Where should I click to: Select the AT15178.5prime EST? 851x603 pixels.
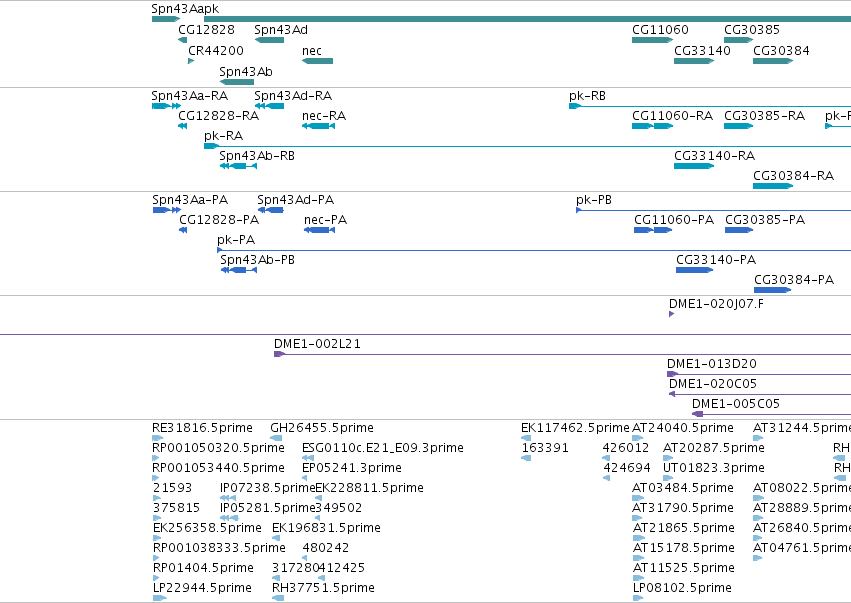638,558
